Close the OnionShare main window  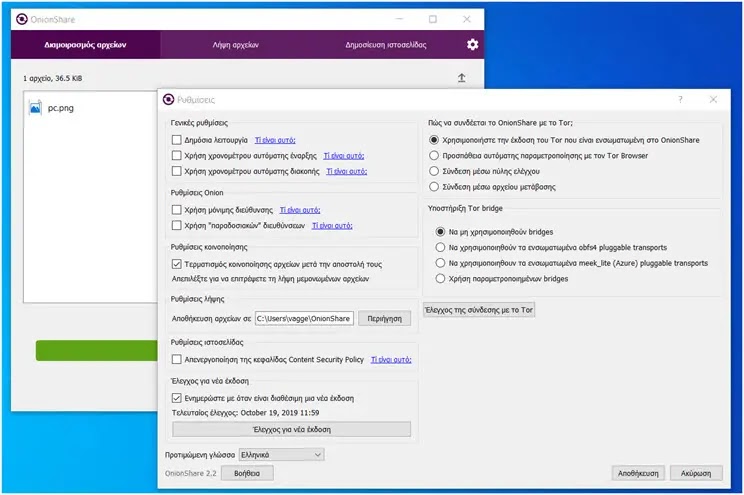(467, 19)
